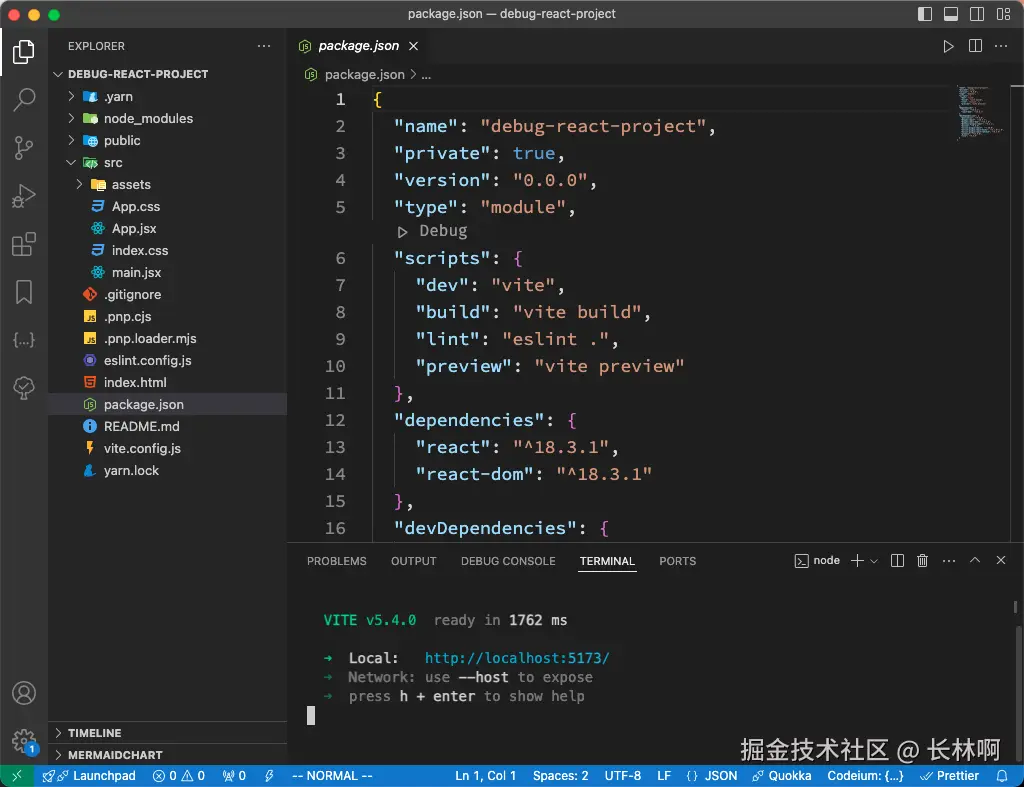Switch to the DEBUG CONSOLE tab

pyautogui.click(x=508, y=561)
